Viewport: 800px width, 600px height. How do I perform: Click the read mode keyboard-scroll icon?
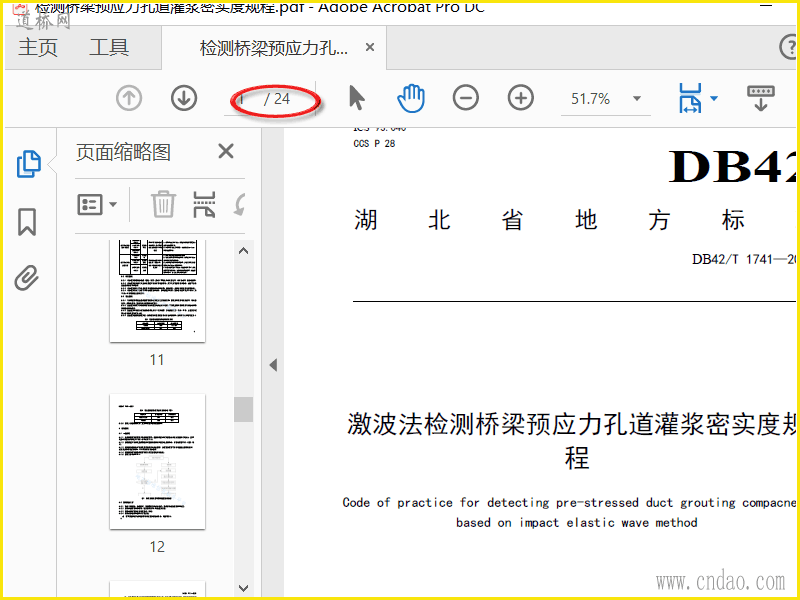tap(760, 98)
